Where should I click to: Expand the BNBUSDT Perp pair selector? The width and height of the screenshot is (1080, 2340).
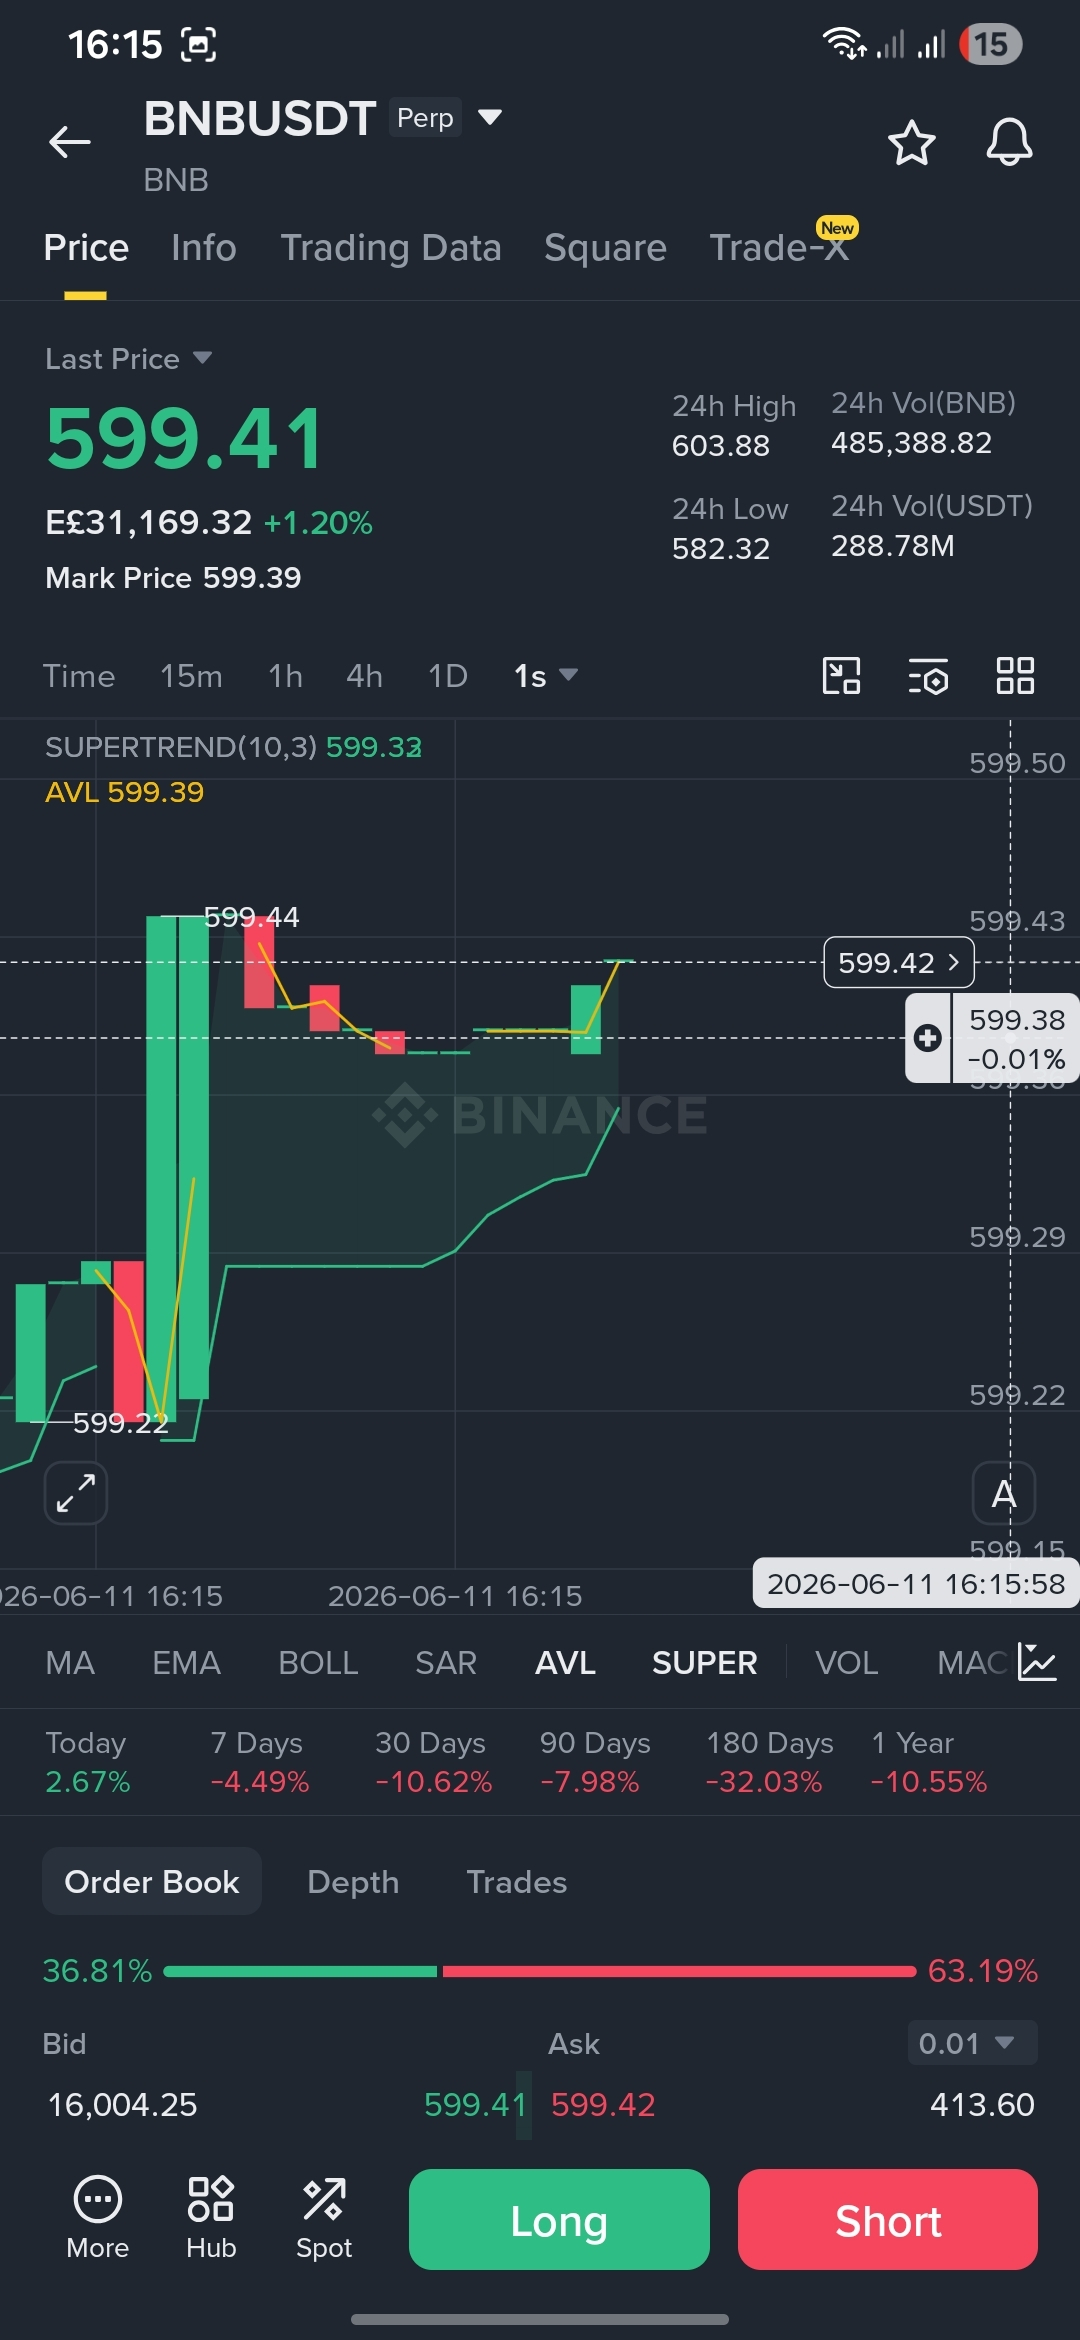pyautogui.click(x=490, y=117)
